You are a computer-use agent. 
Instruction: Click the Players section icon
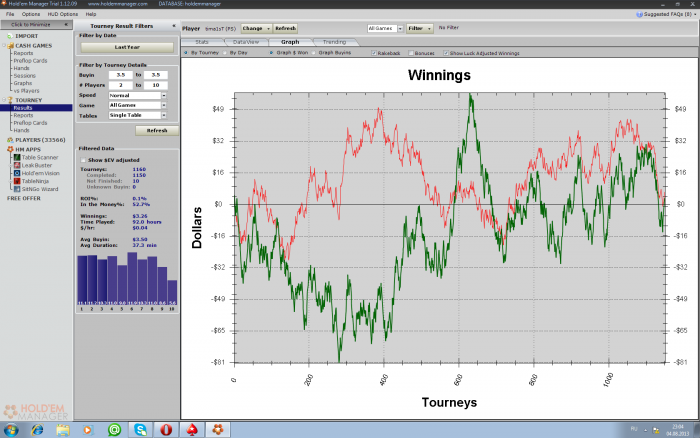10,140
